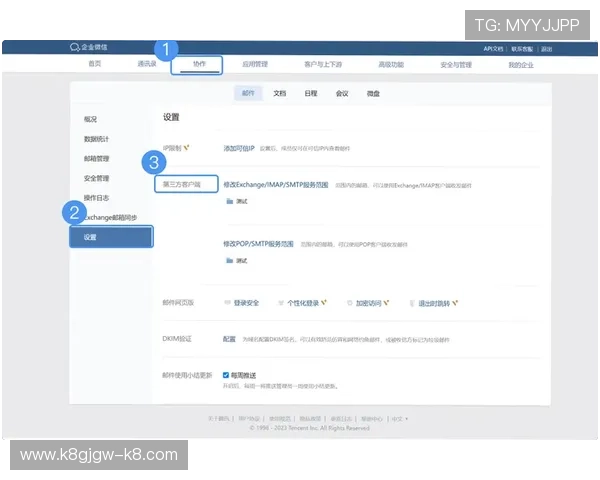Open the 高级功能 tab
This screenshot has height=480, width=600.
pos(391,65)
